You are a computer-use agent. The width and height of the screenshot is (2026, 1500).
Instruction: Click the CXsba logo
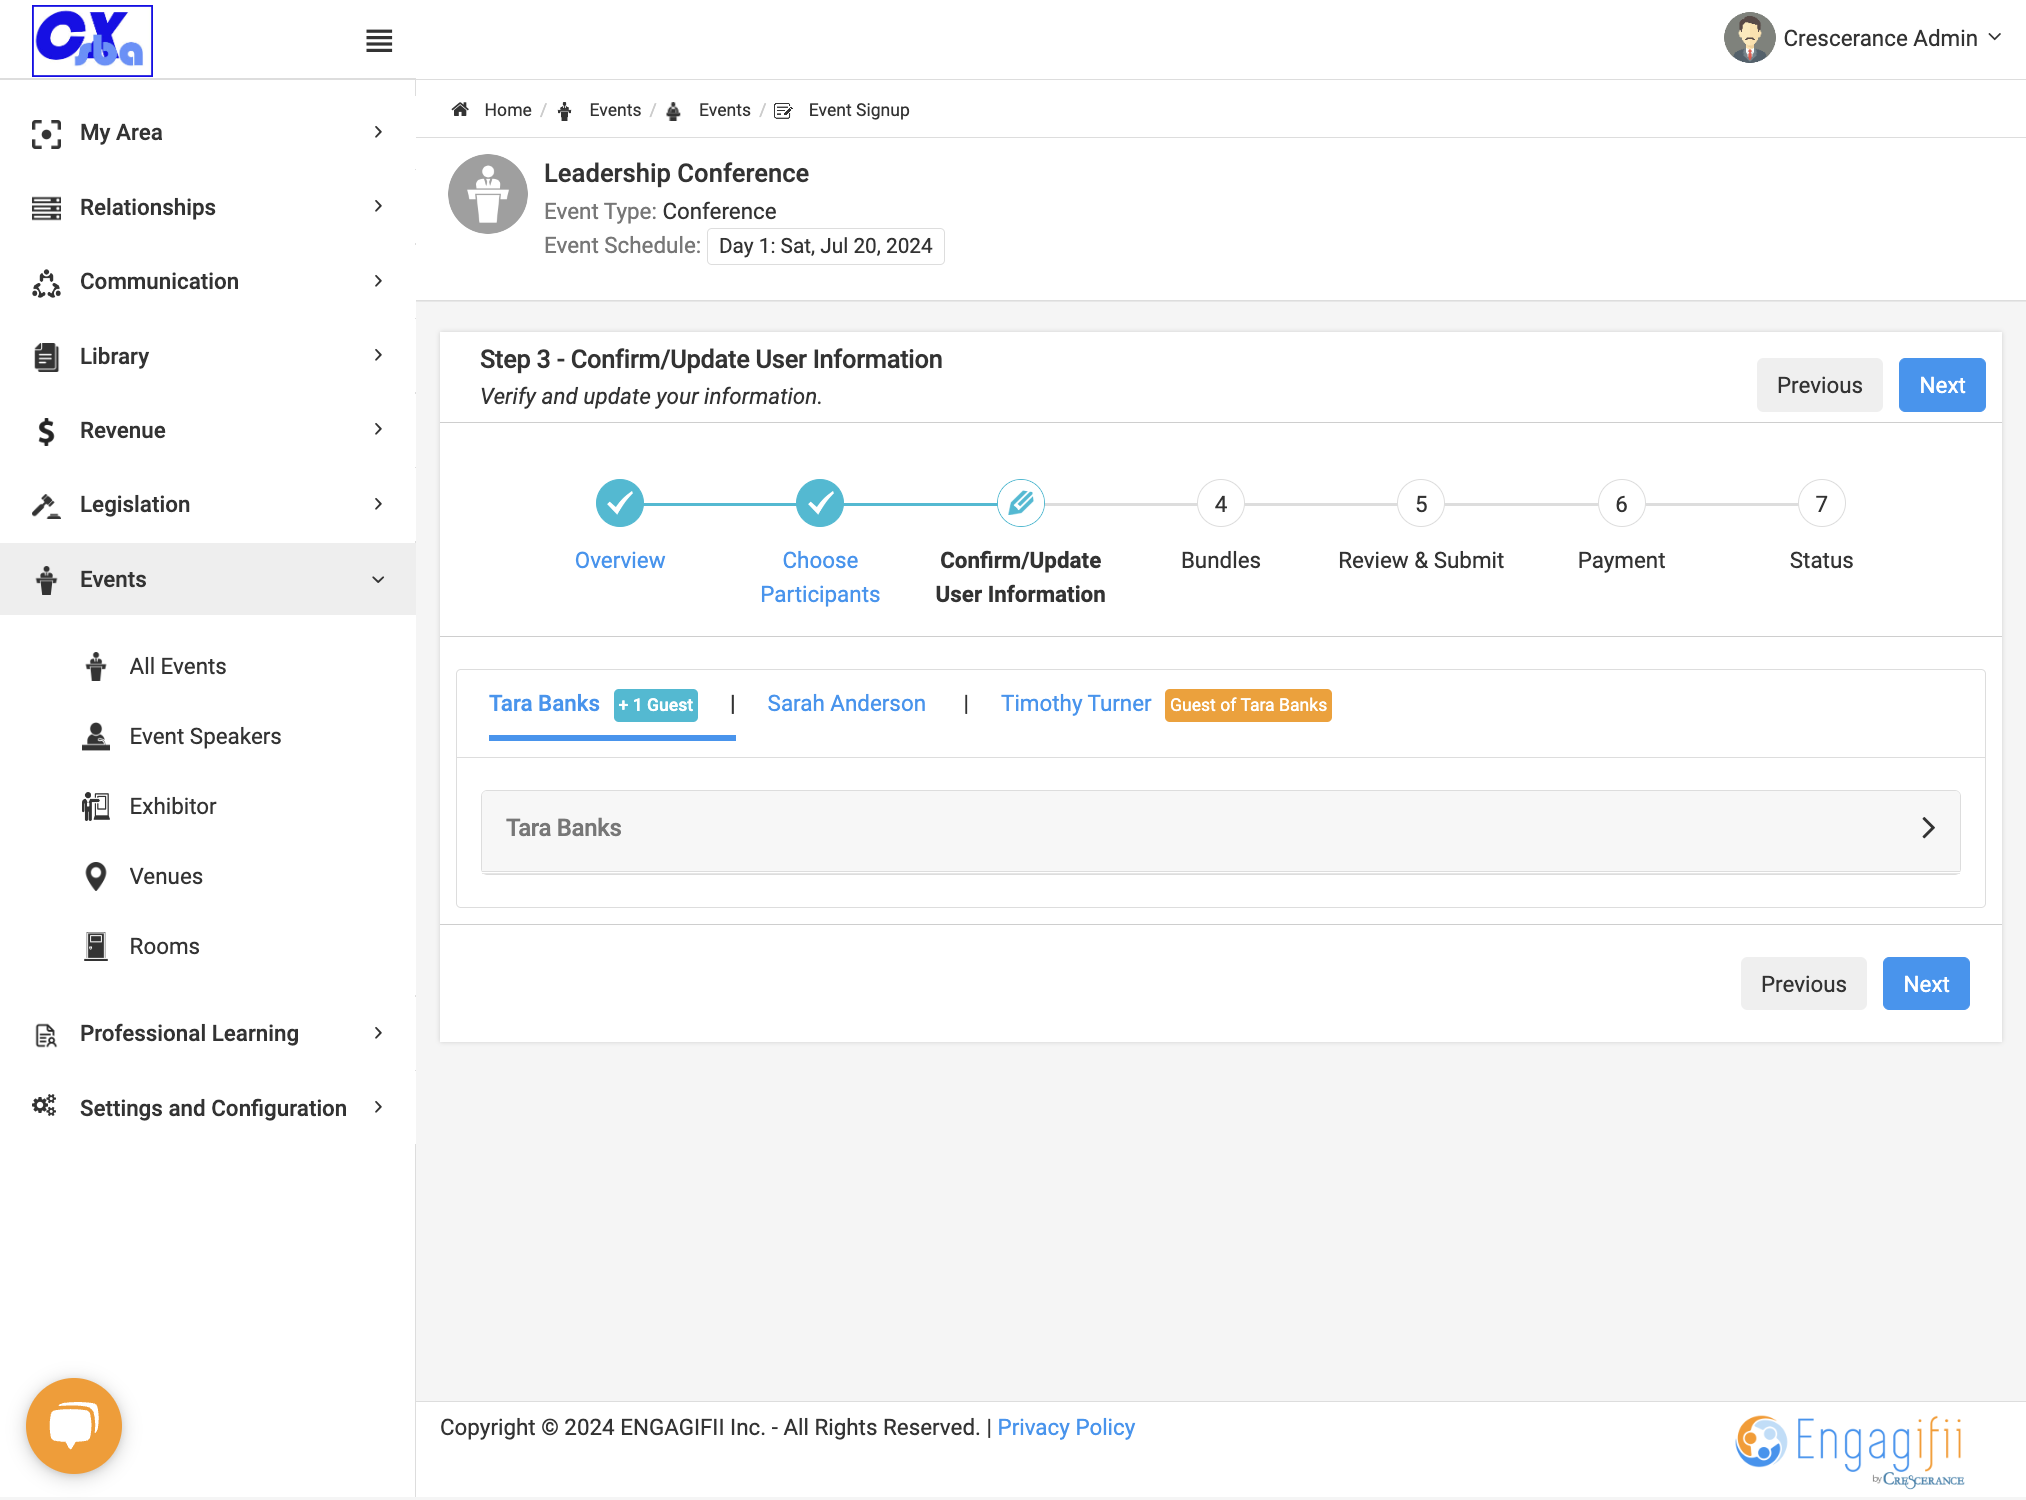93,41
